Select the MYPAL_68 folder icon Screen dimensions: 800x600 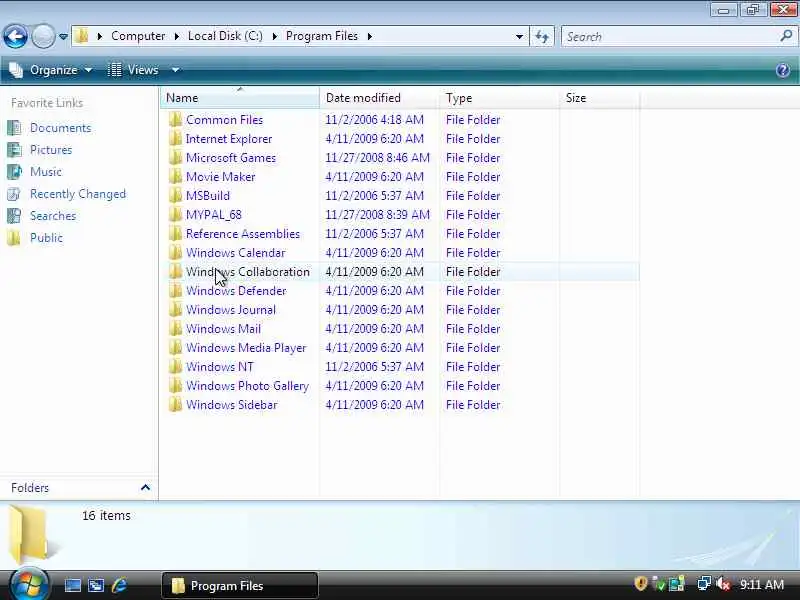tap(176, 215)
